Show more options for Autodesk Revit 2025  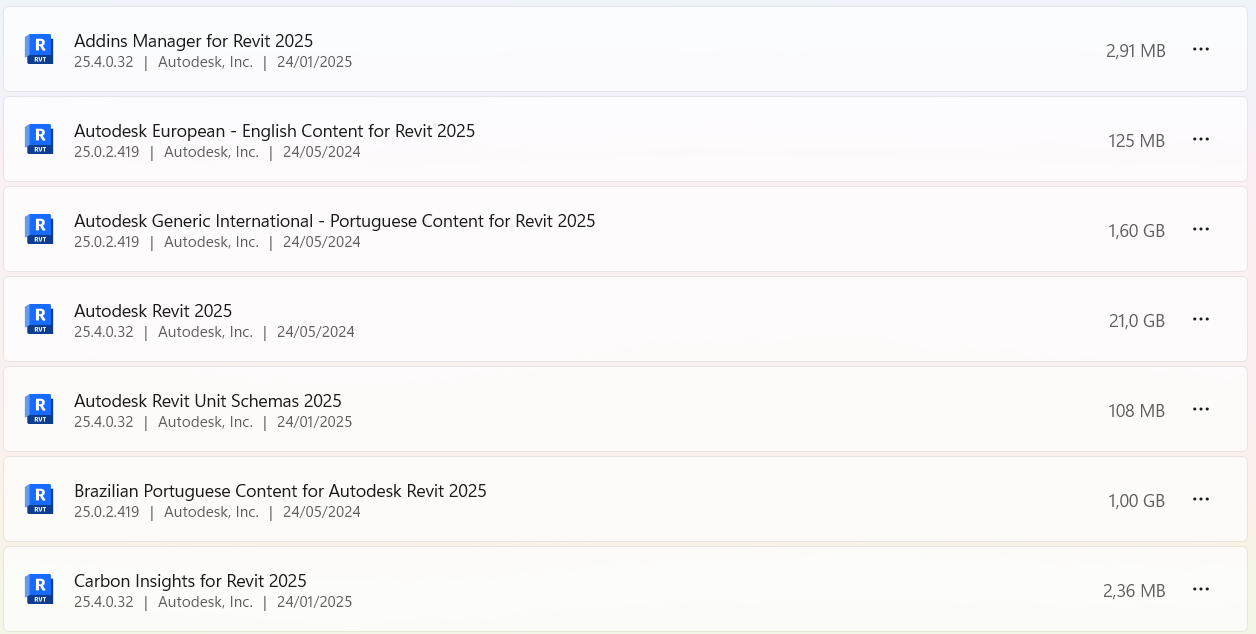click(x=1201, y=319)
